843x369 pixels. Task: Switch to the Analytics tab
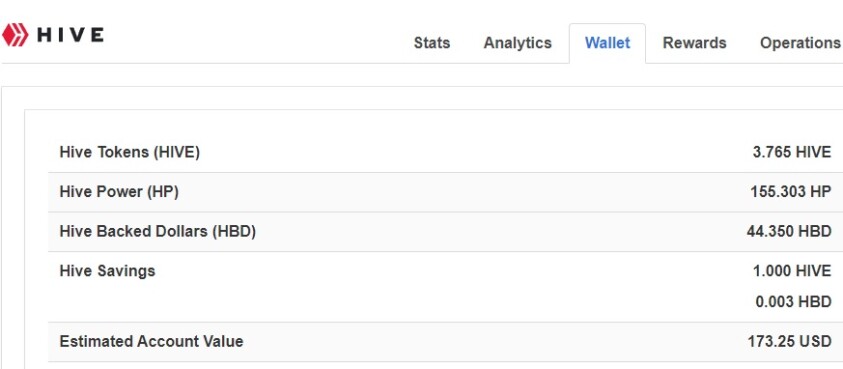point(517,43)
